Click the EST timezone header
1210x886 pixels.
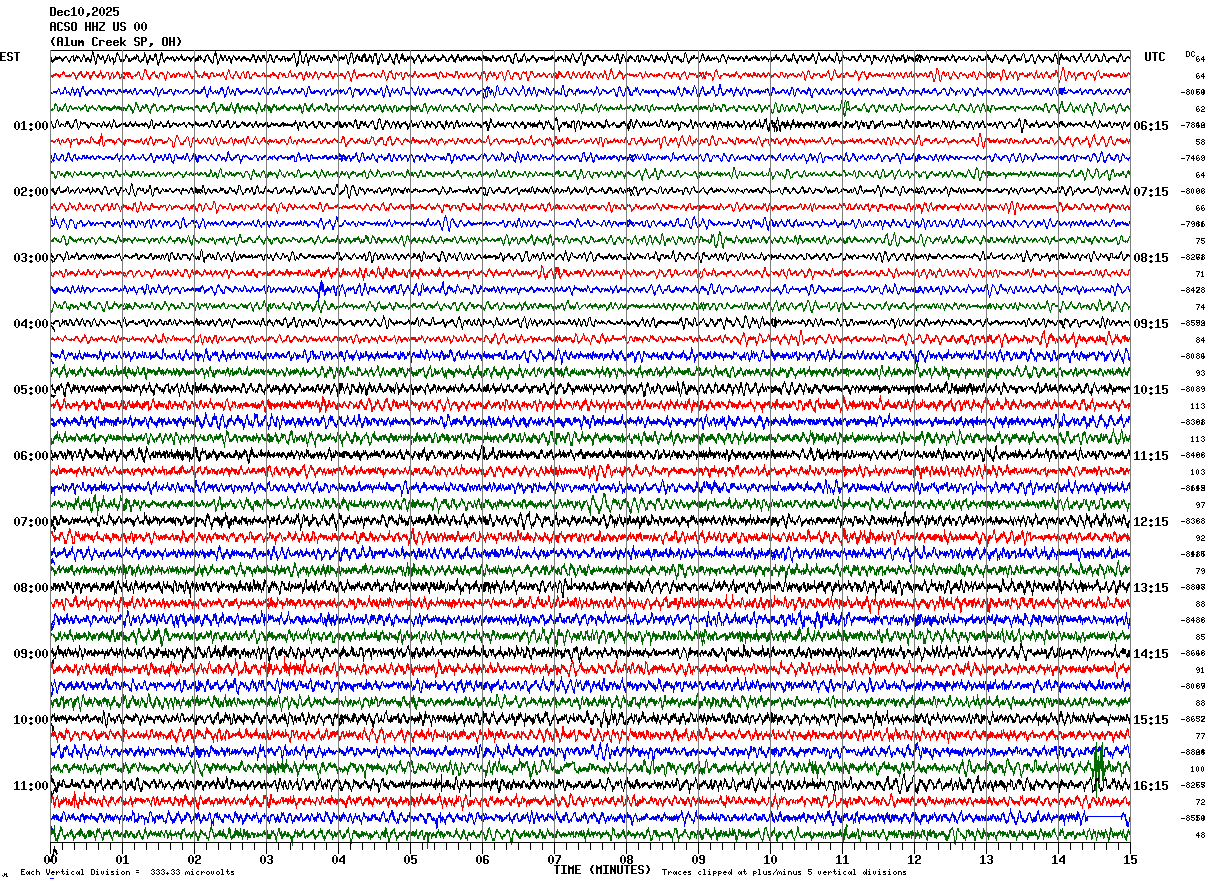pyautogui.click(x=10, y=57)
